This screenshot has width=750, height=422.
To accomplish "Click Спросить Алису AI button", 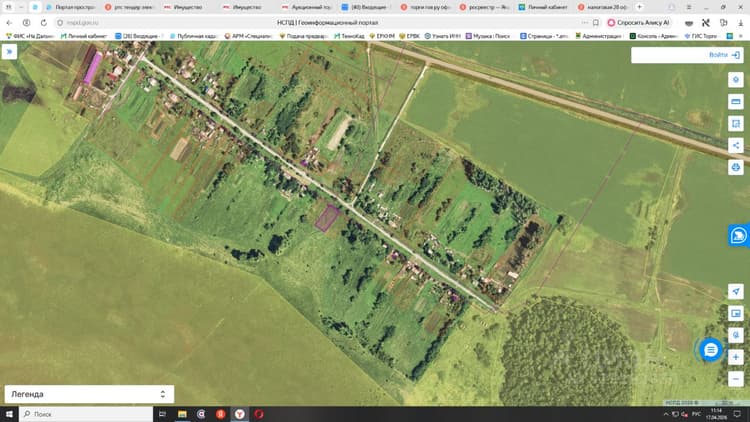I will (639, 22).
